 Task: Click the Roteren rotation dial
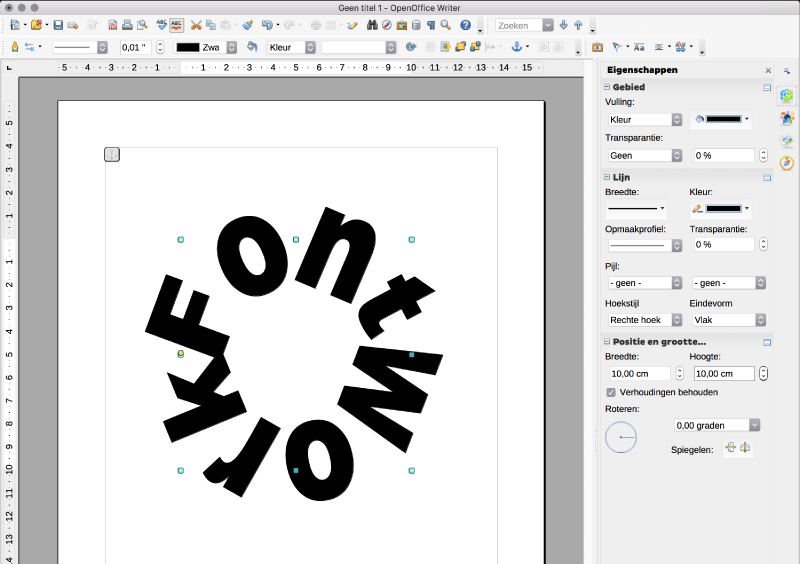pyautogui.click(x=621, y=437)
